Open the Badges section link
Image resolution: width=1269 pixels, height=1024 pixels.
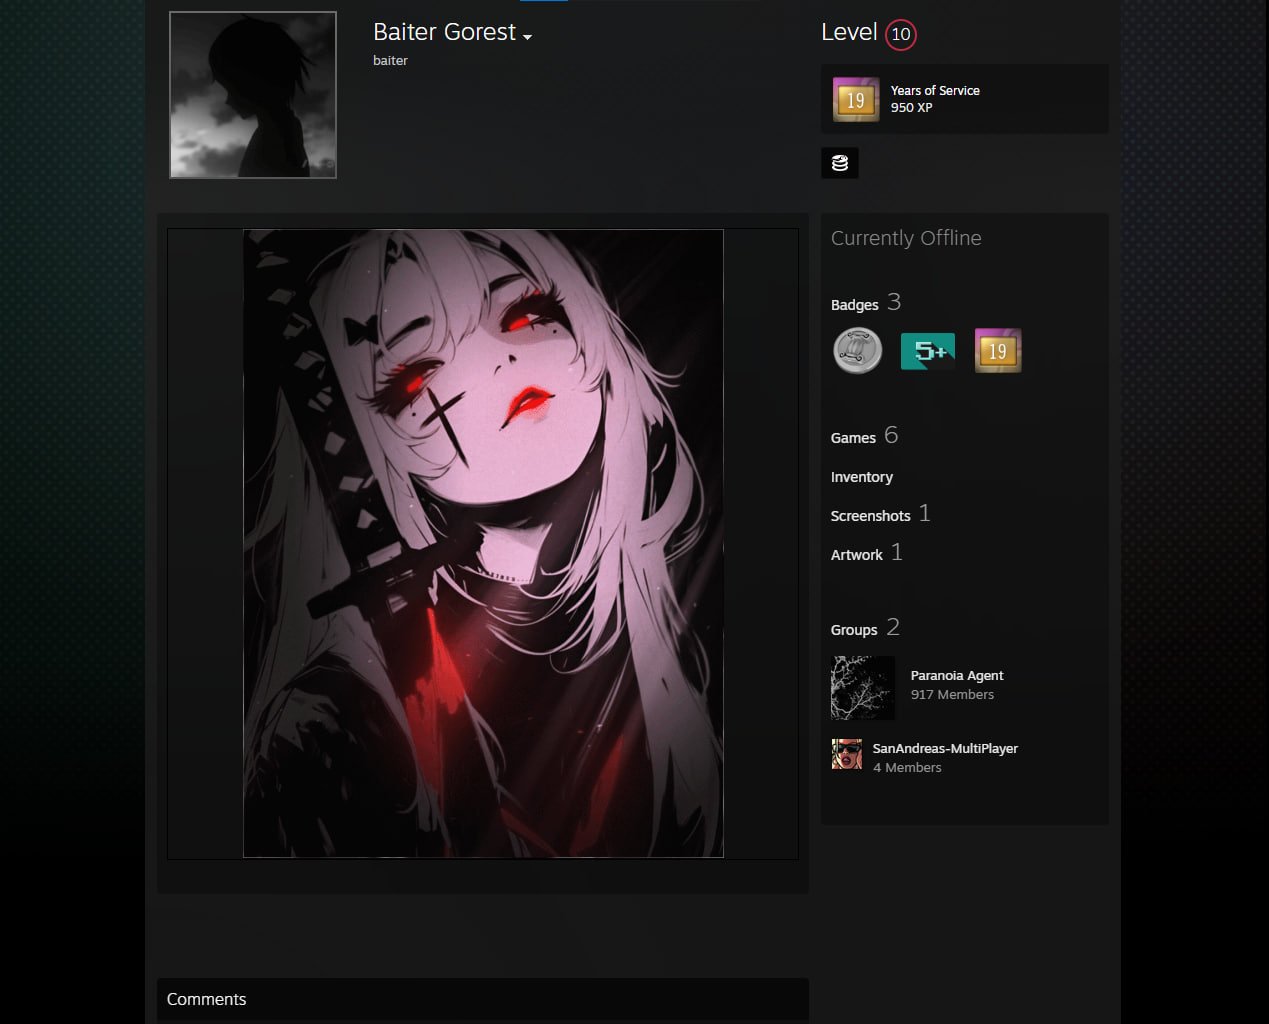[854, 305]
